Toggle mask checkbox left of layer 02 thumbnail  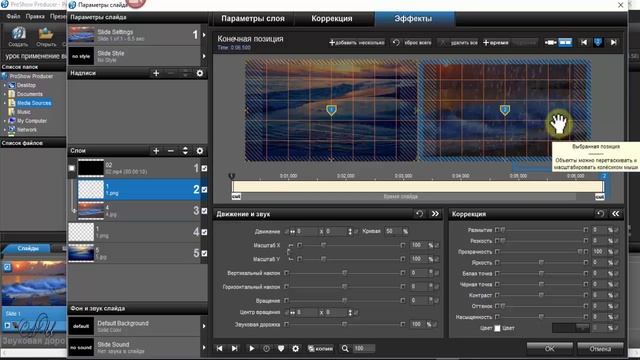72,168
